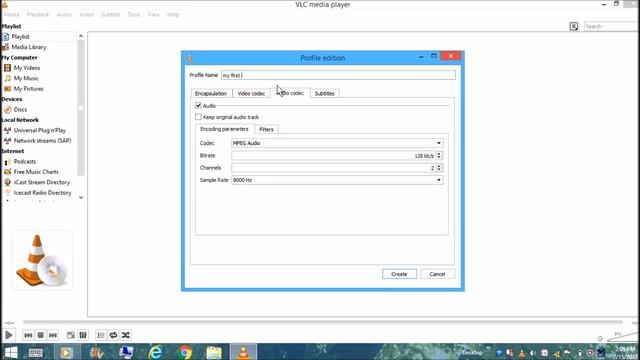Click the media player taskbar icon

click(66, 352)
